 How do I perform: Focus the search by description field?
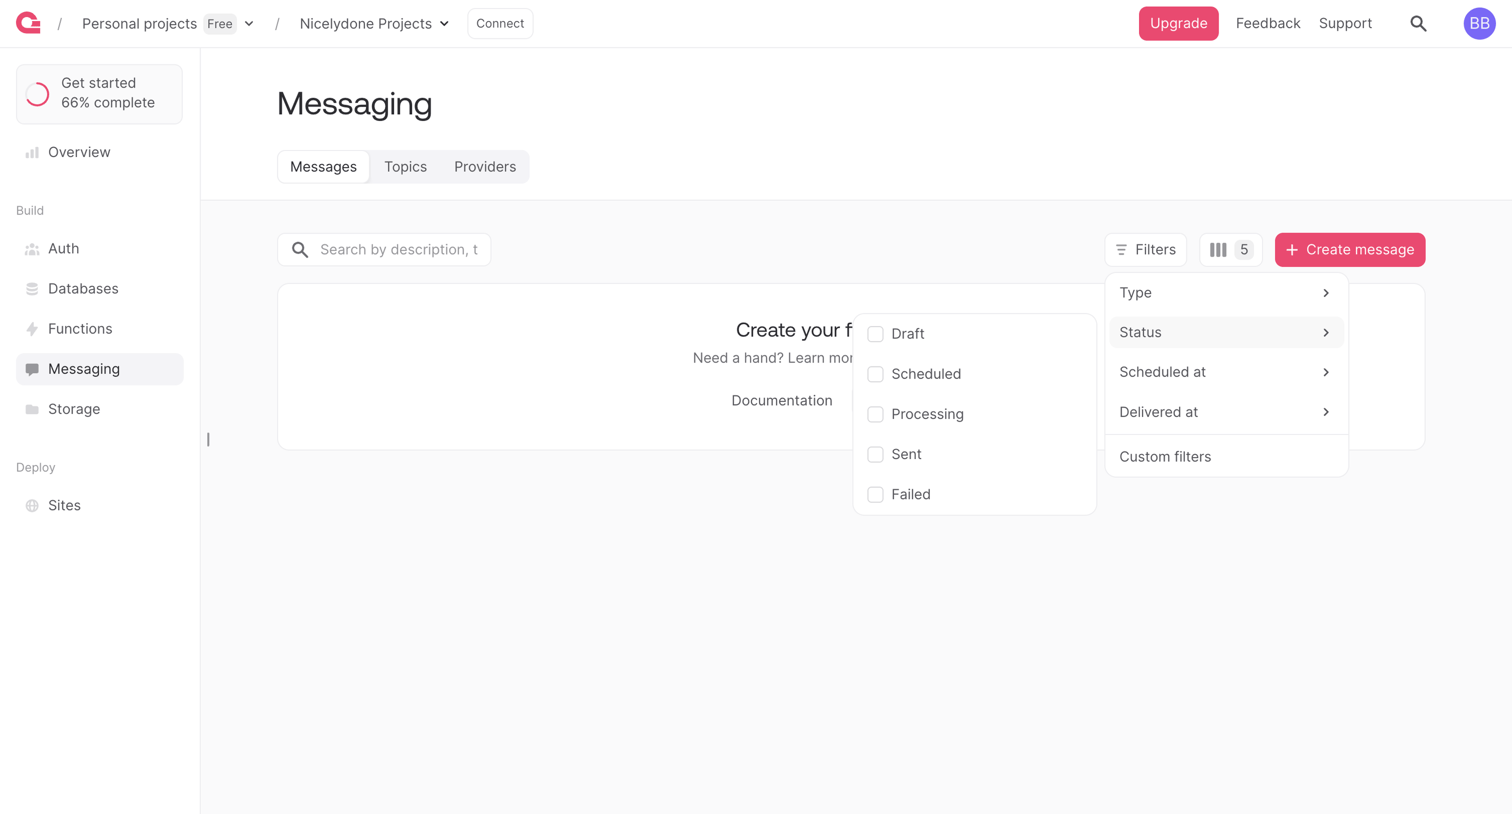(x=384, y=250)
